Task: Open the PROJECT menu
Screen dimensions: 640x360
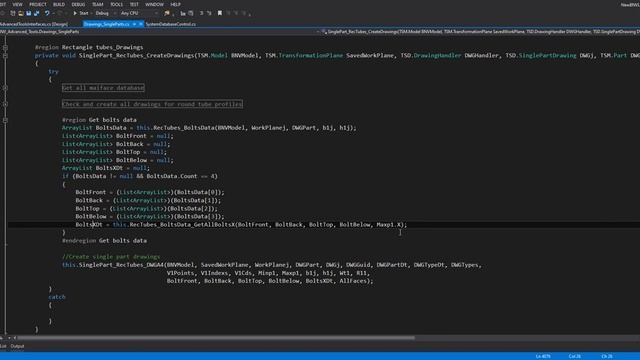Action: pos(38,4)
